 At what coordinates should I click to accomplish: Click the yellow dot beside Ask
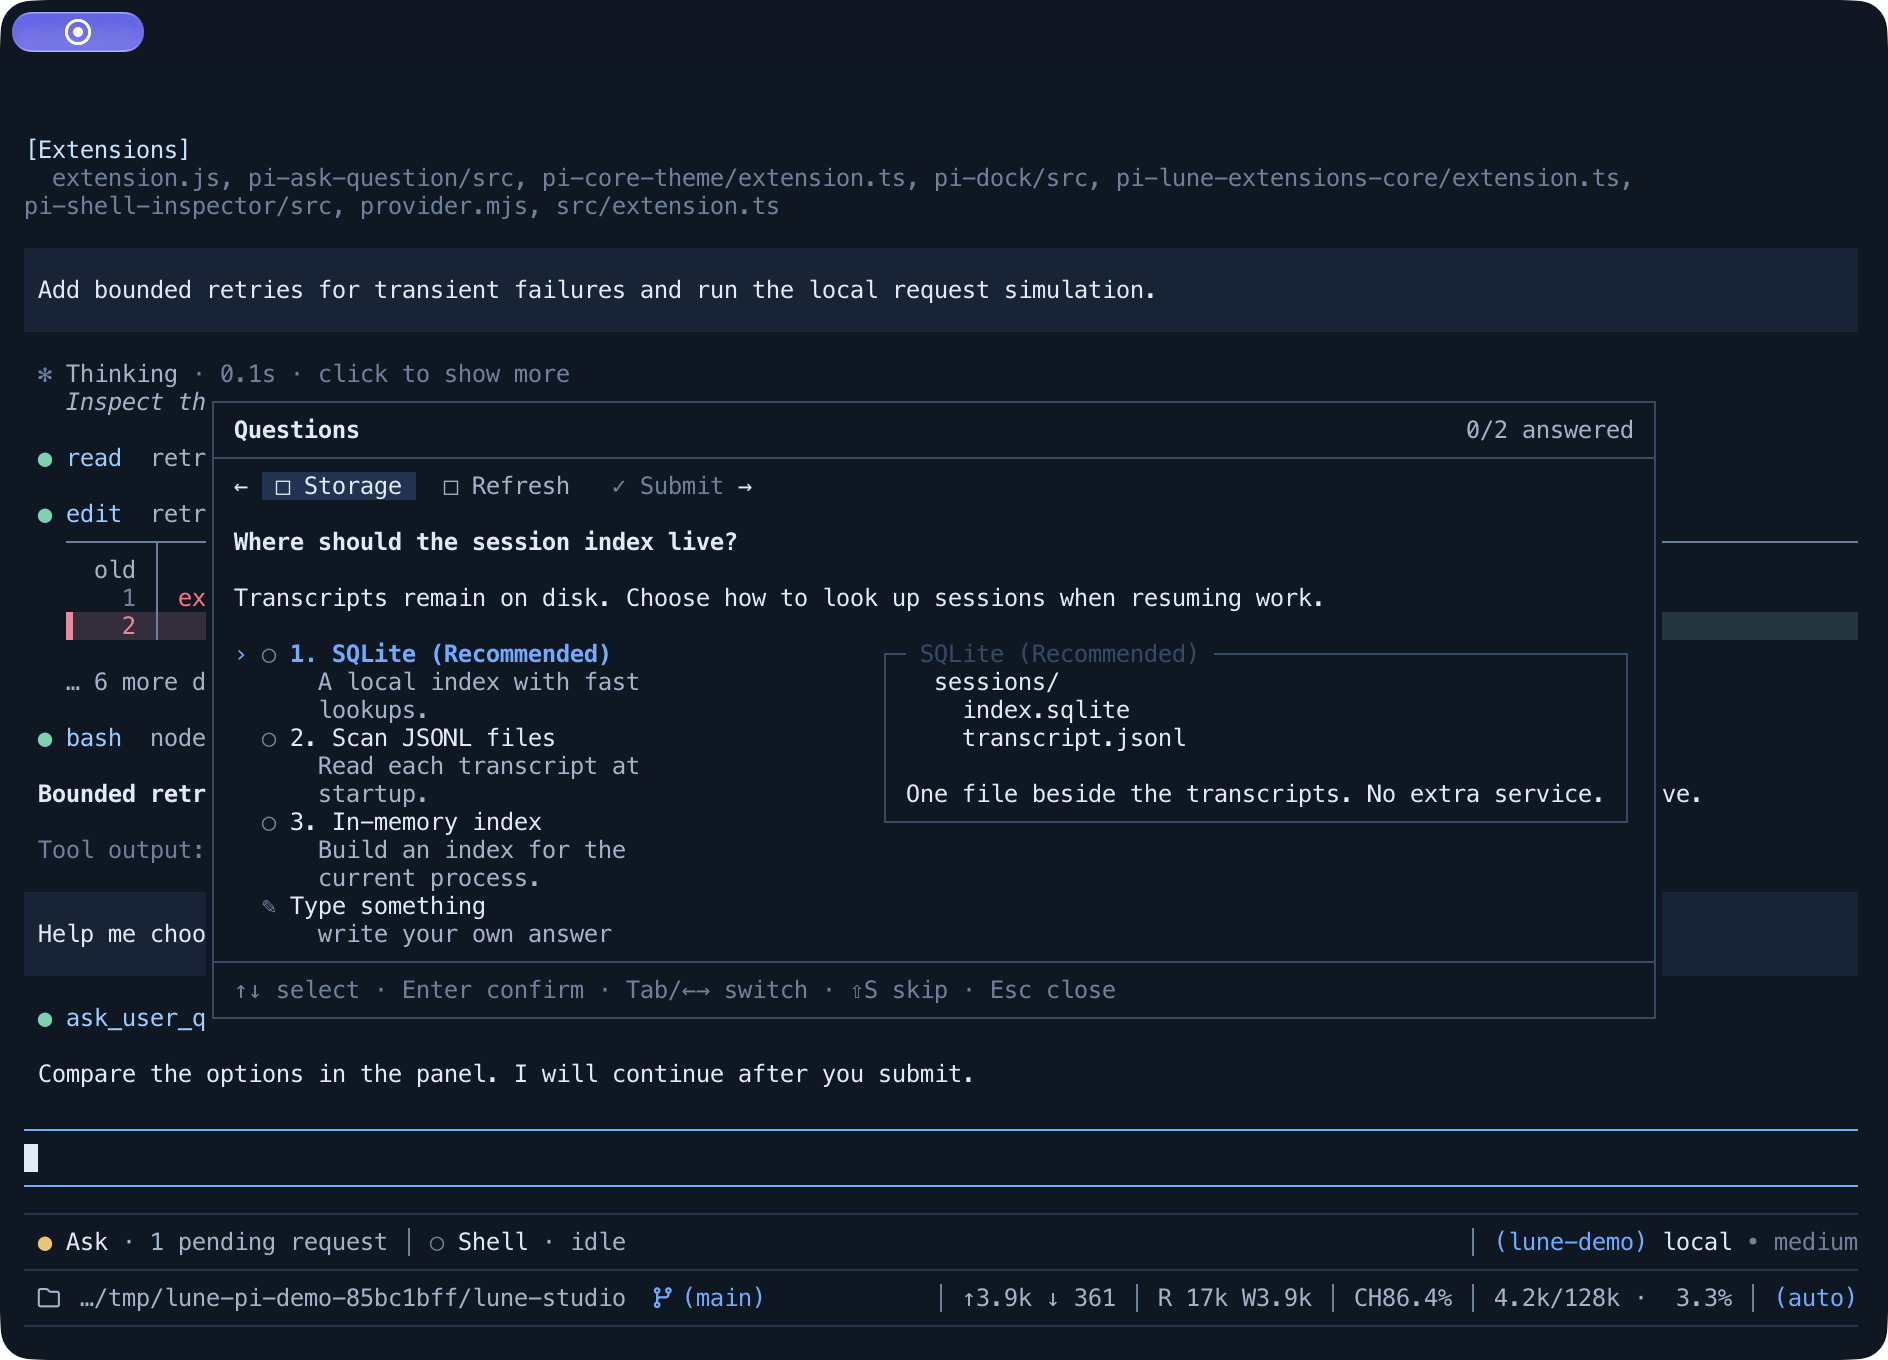45,1243
